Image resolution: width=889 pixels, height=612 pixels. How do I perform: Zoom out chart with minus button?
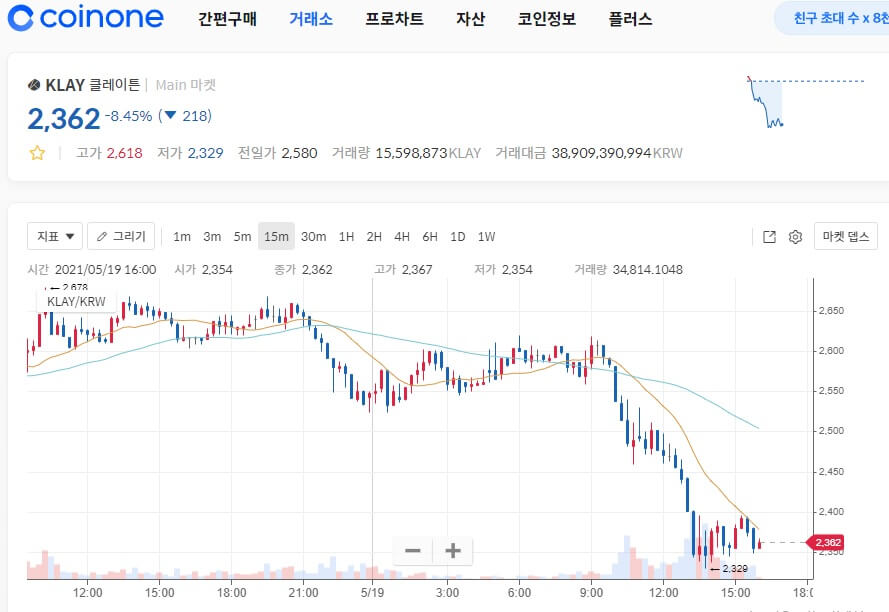(413, 550)
